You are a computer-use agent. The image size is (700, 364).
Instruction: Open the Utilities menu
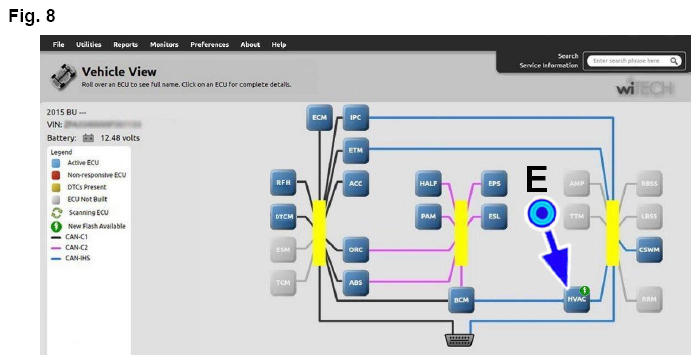88,45
